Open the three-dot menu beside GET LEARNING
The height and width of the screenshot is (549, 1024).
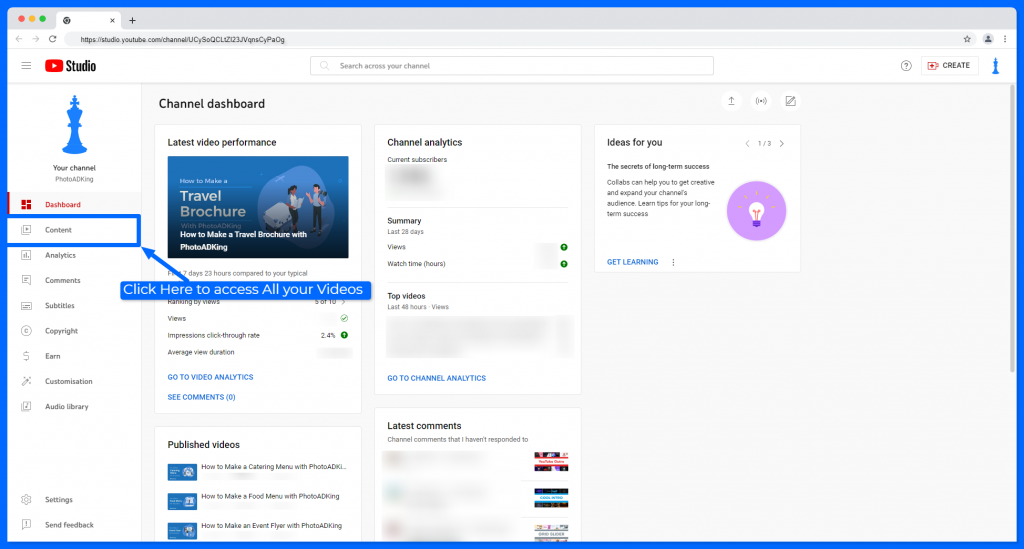click(x=673, y=262)
